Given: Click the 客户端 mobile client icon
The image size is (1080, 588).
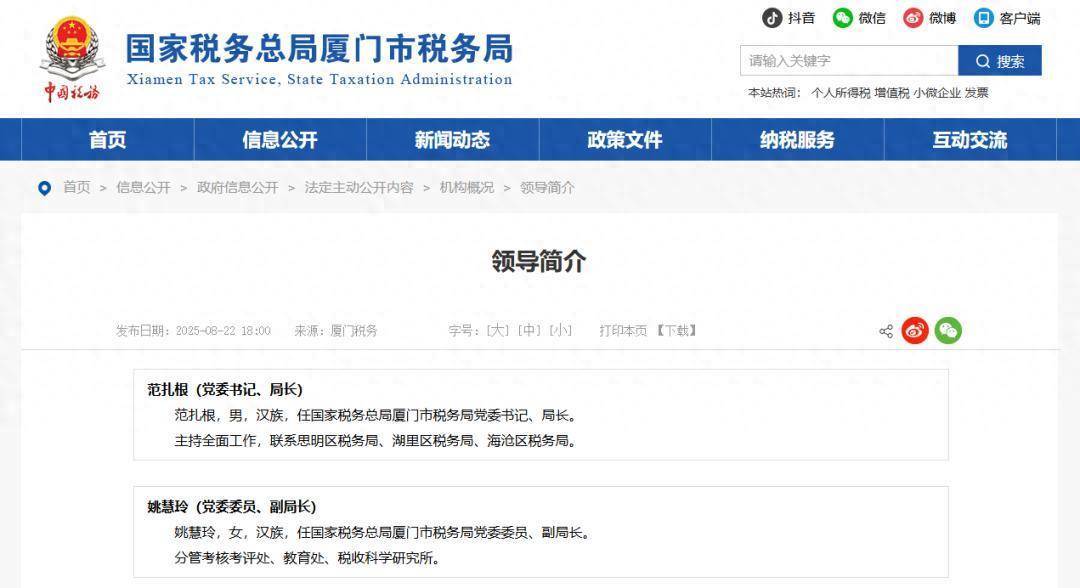Looking at the screenshot, I should [x=984, y=18].
